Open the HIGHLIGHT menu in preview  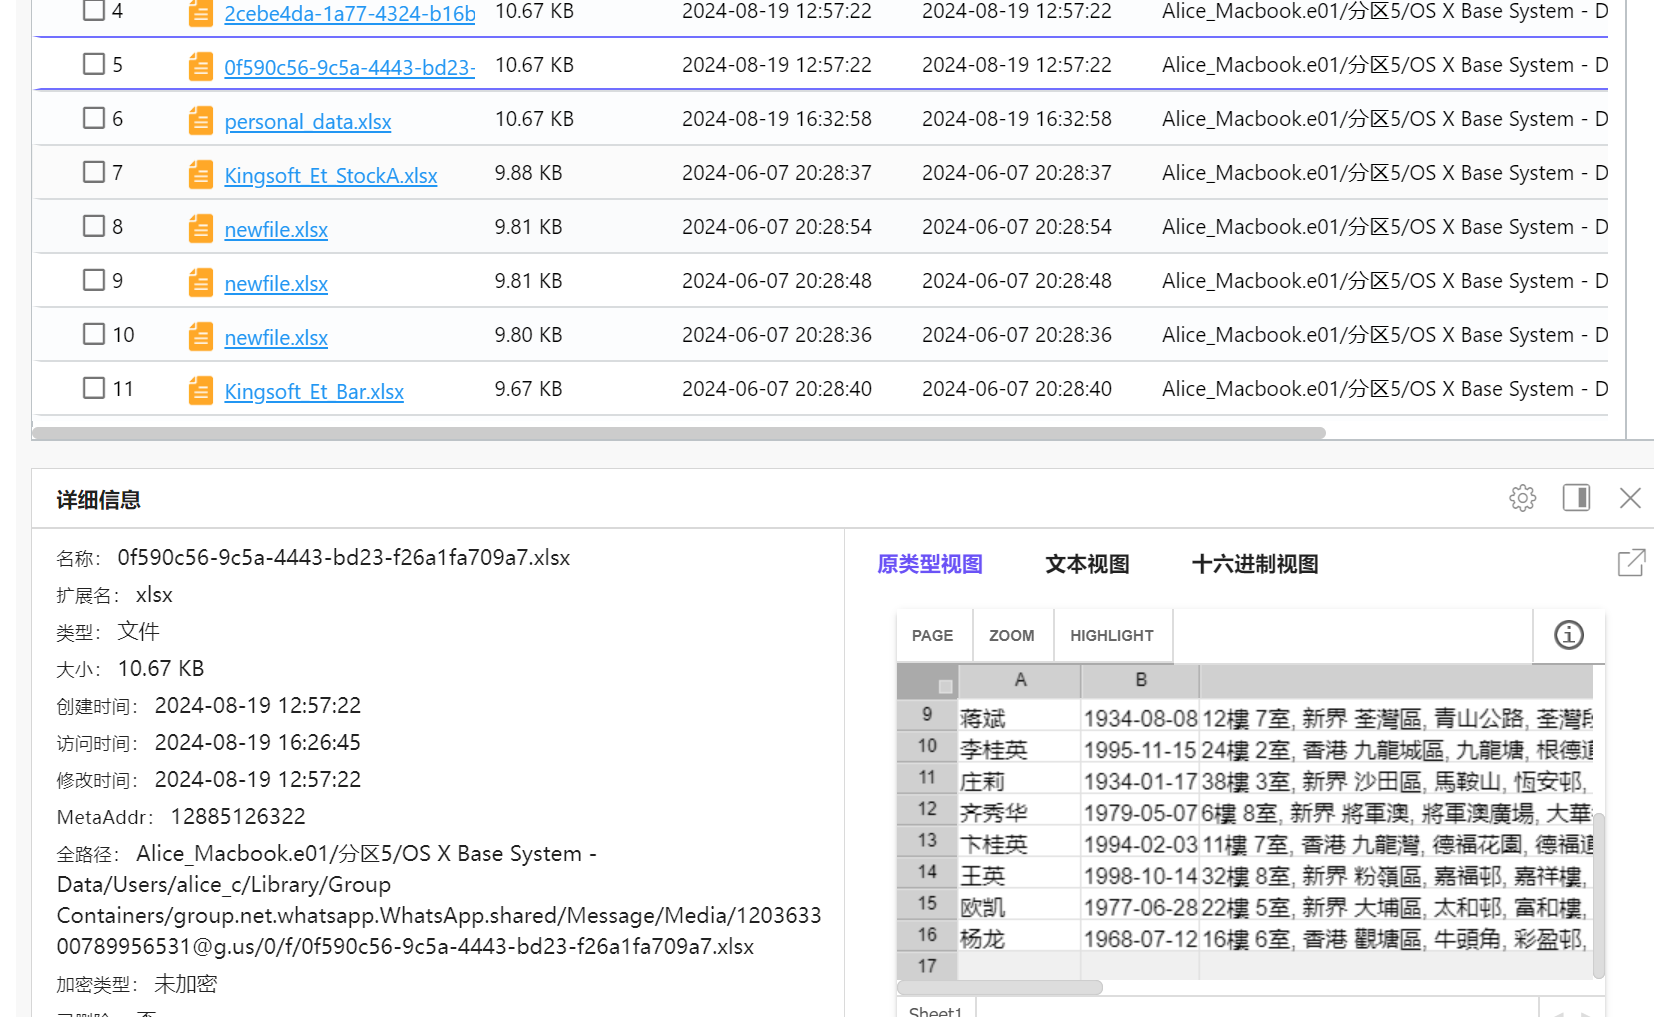pyautogui.click(x=1112, y=636)
